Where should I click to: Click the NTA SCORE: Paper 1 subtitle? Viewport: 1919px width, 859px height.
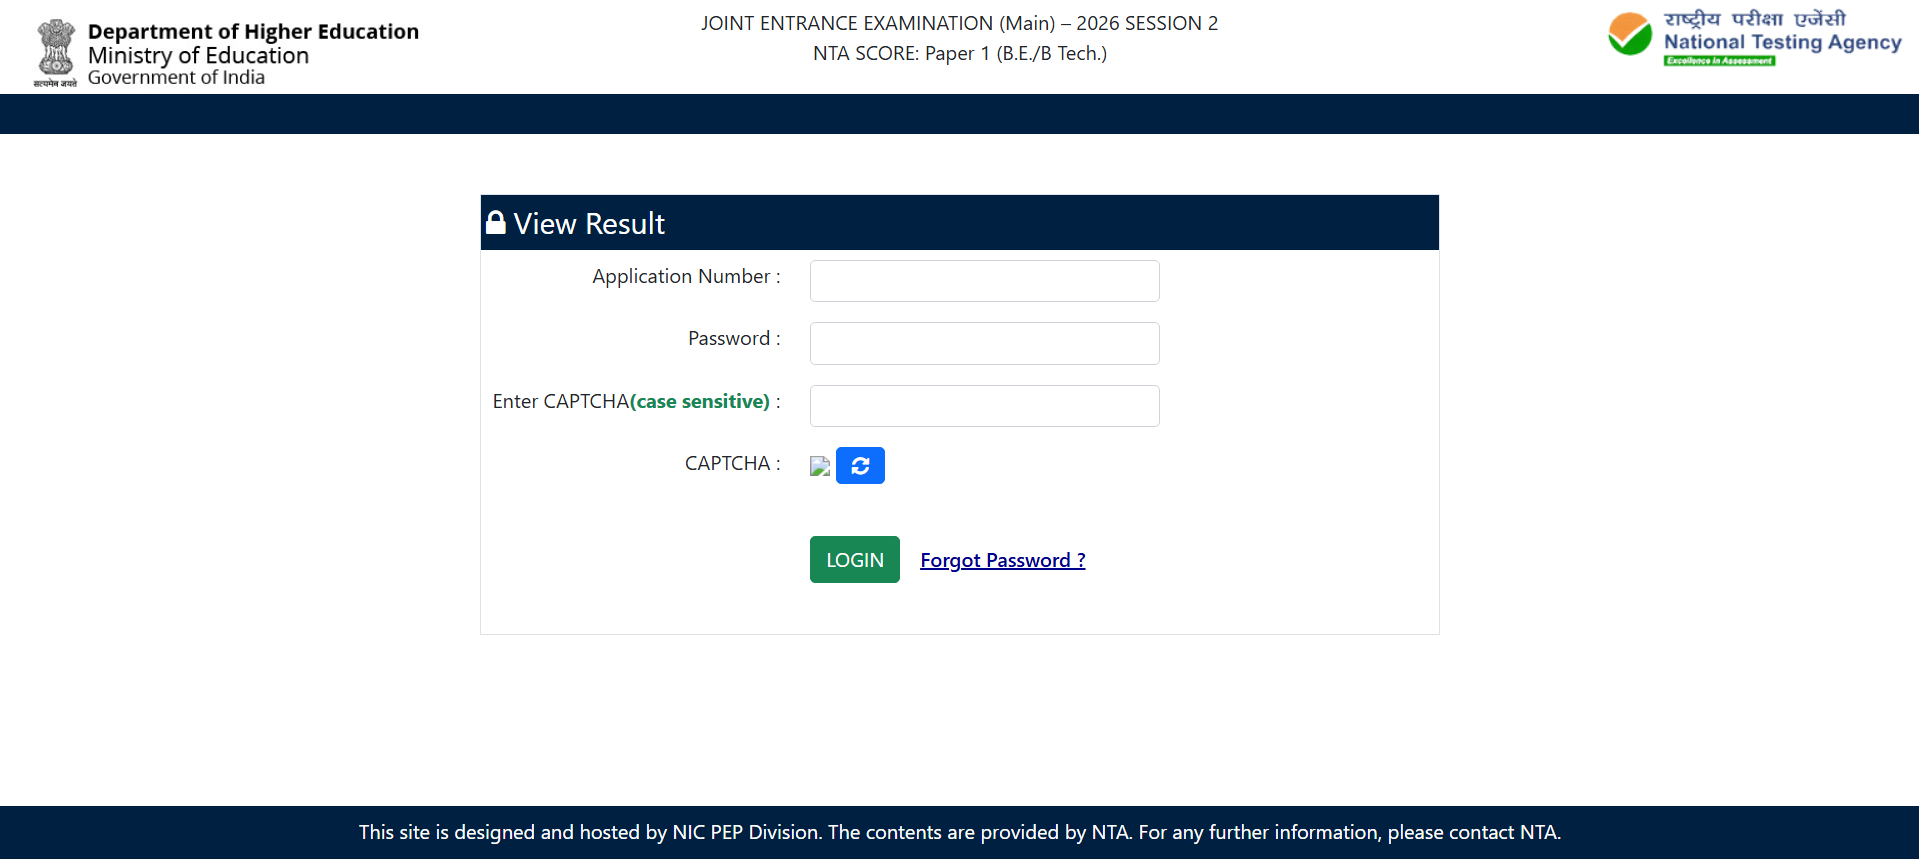coord(960,53)
